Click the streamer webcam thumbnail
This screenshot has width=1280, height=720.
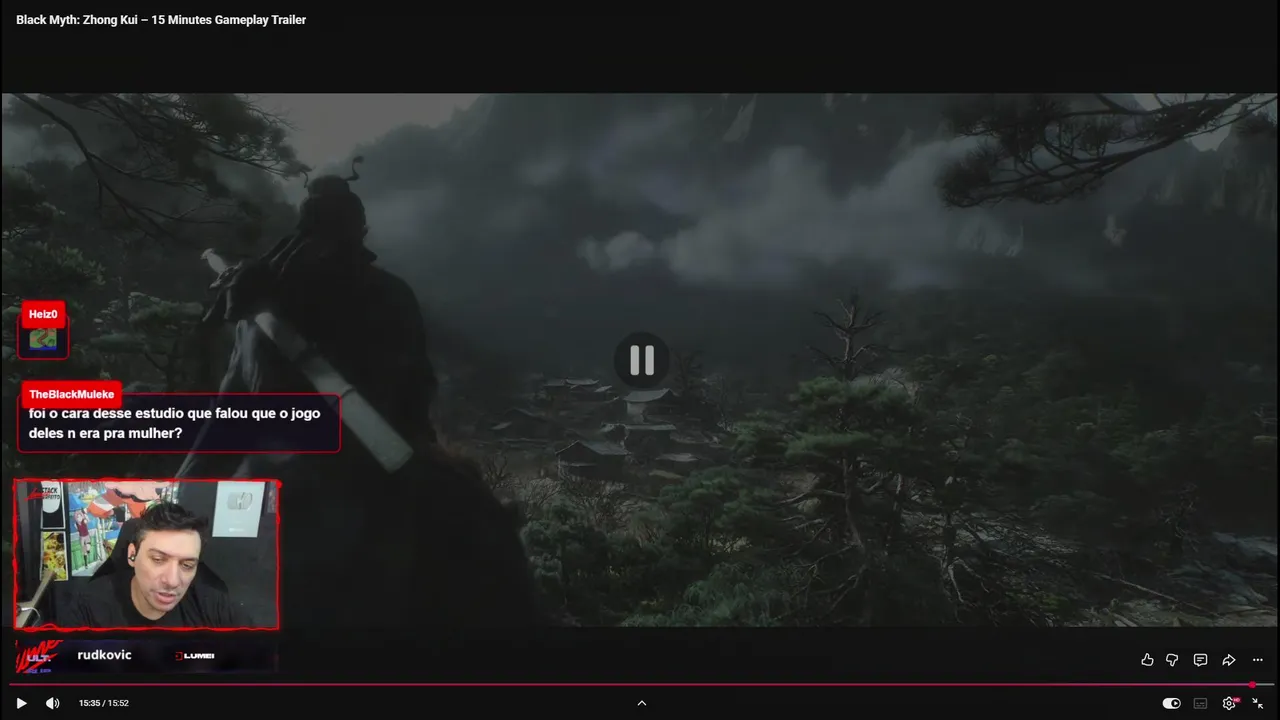146,555
